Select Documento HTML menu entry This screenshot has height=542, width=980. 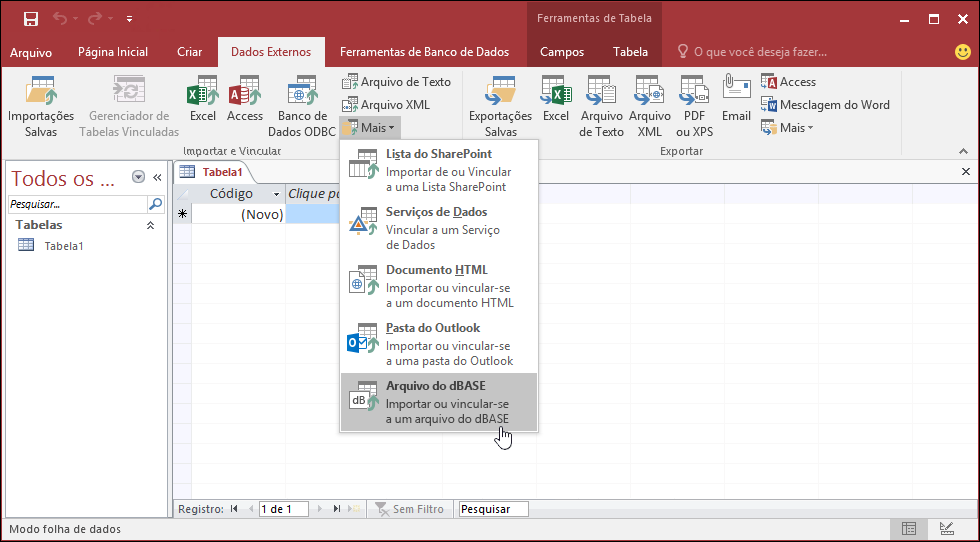[439, 286]
